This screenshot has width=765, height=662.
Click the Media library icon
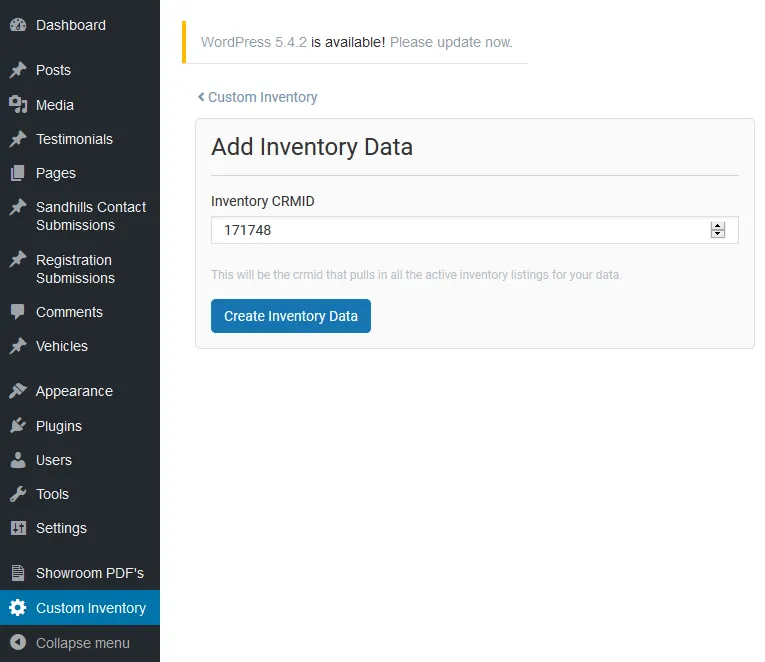(18, 104)
